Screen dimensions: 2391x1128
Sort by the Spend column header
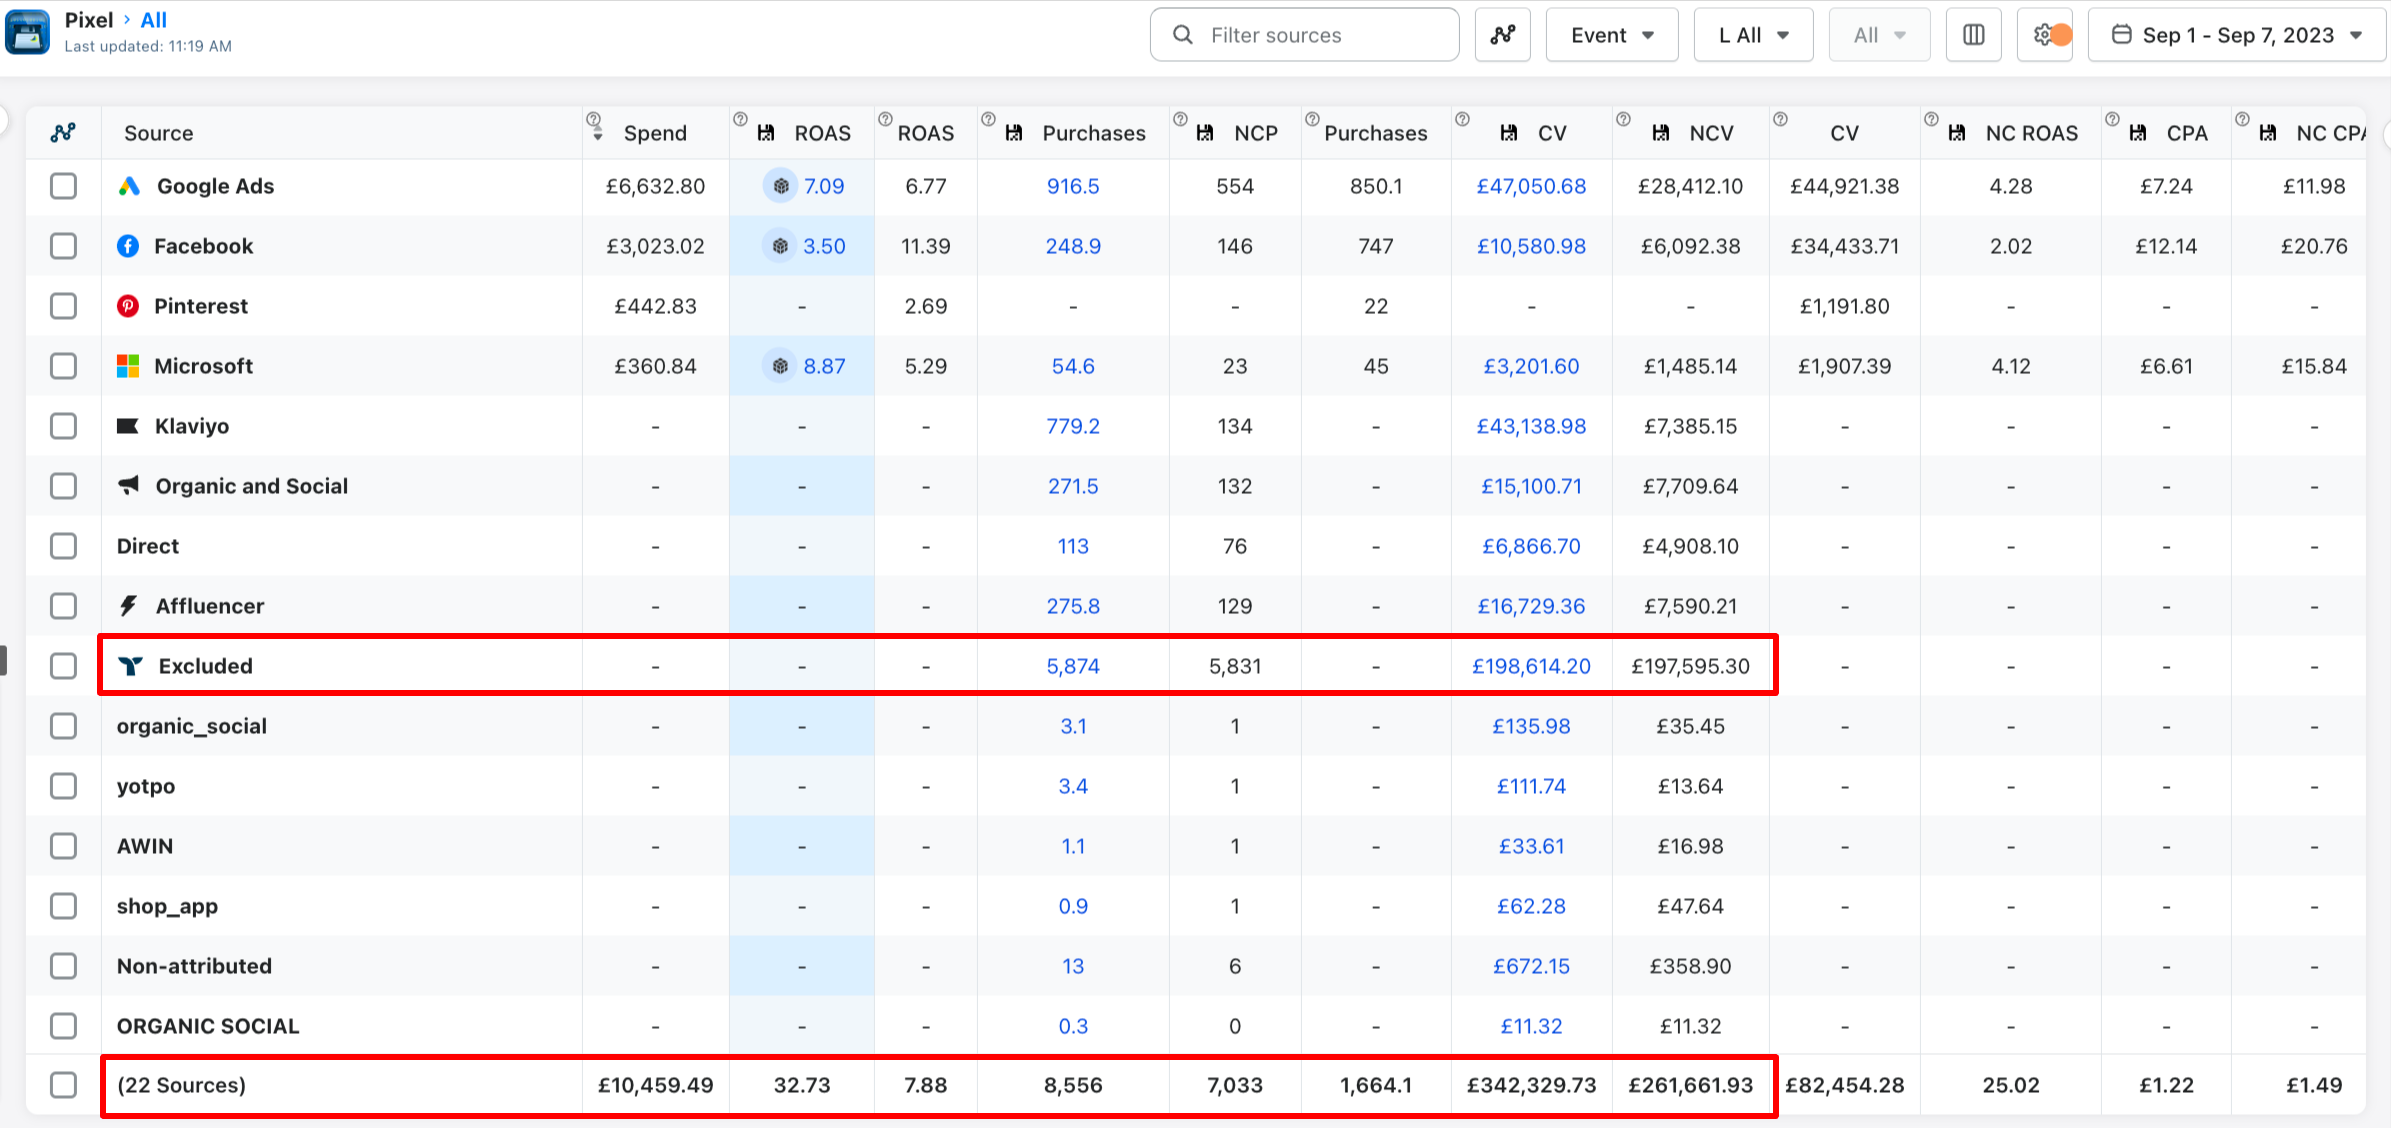(x=655, y=133)
